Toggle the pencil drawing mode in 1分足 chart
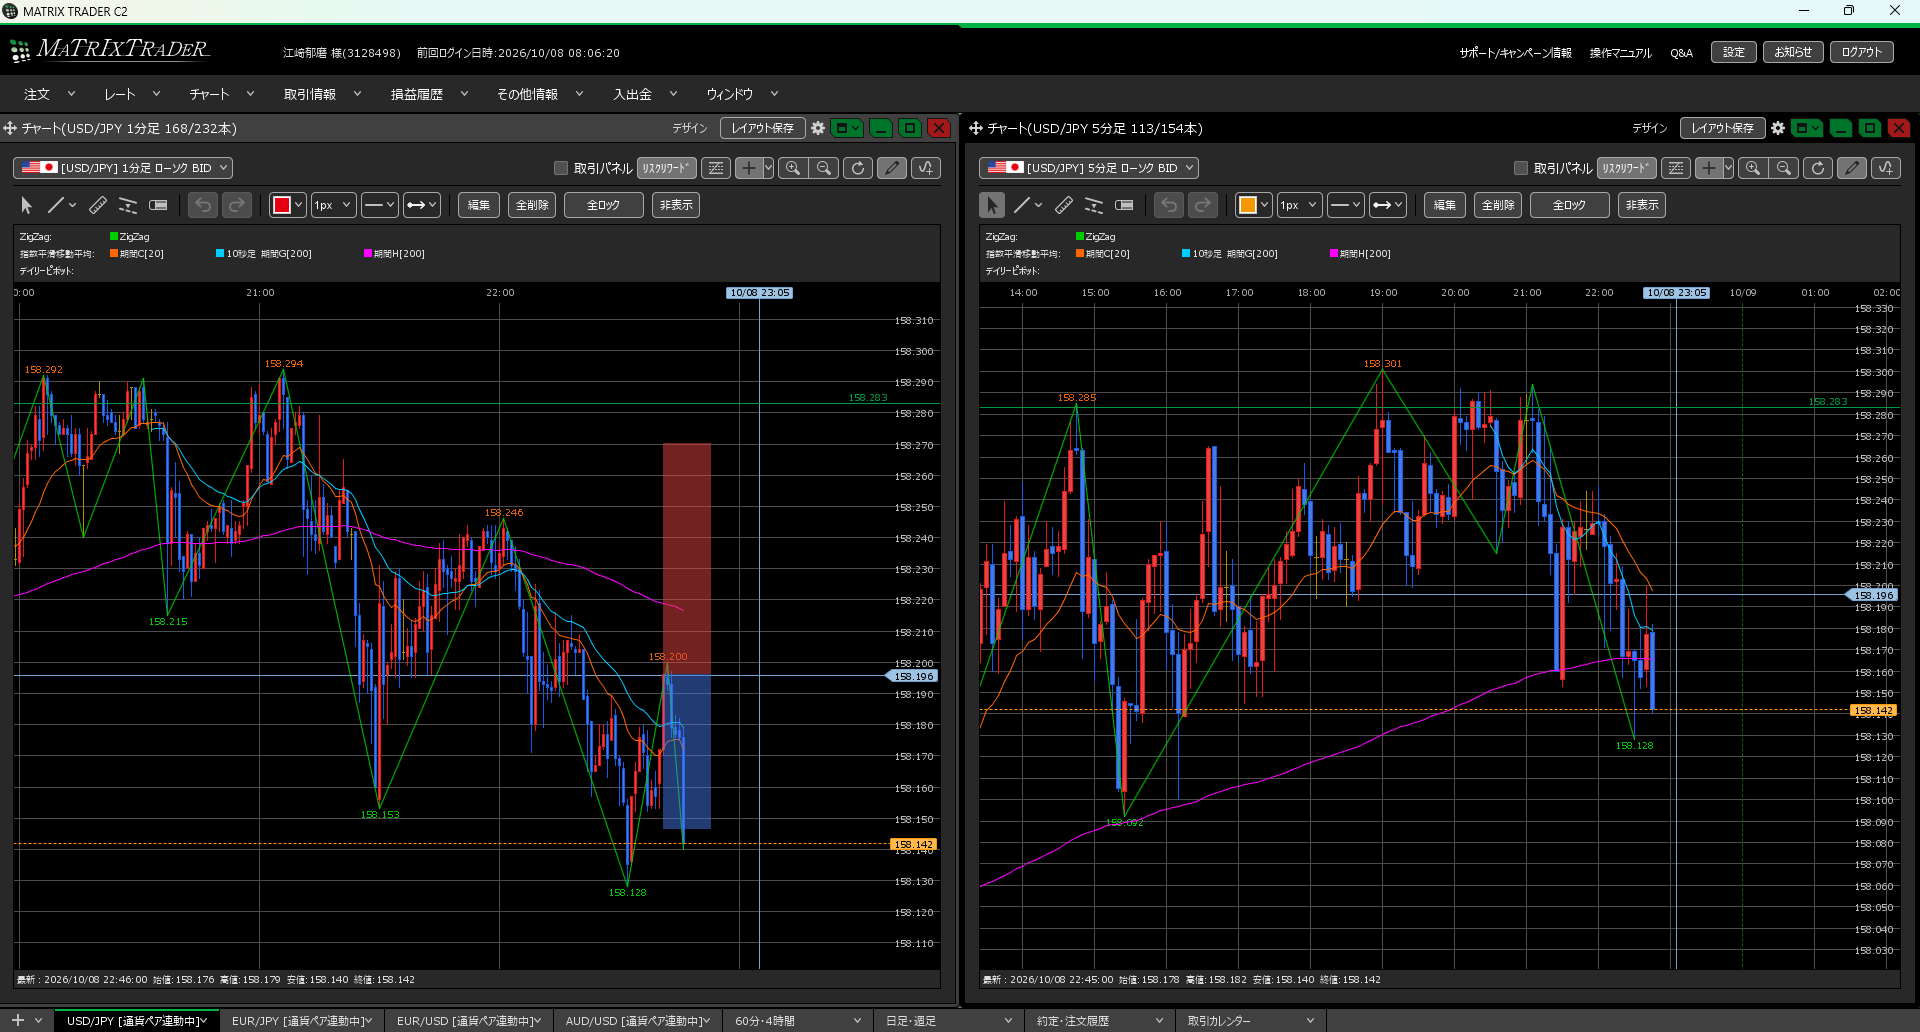Image resolution: width=1920 pixels, height=1032 pixels. (892, 168)
